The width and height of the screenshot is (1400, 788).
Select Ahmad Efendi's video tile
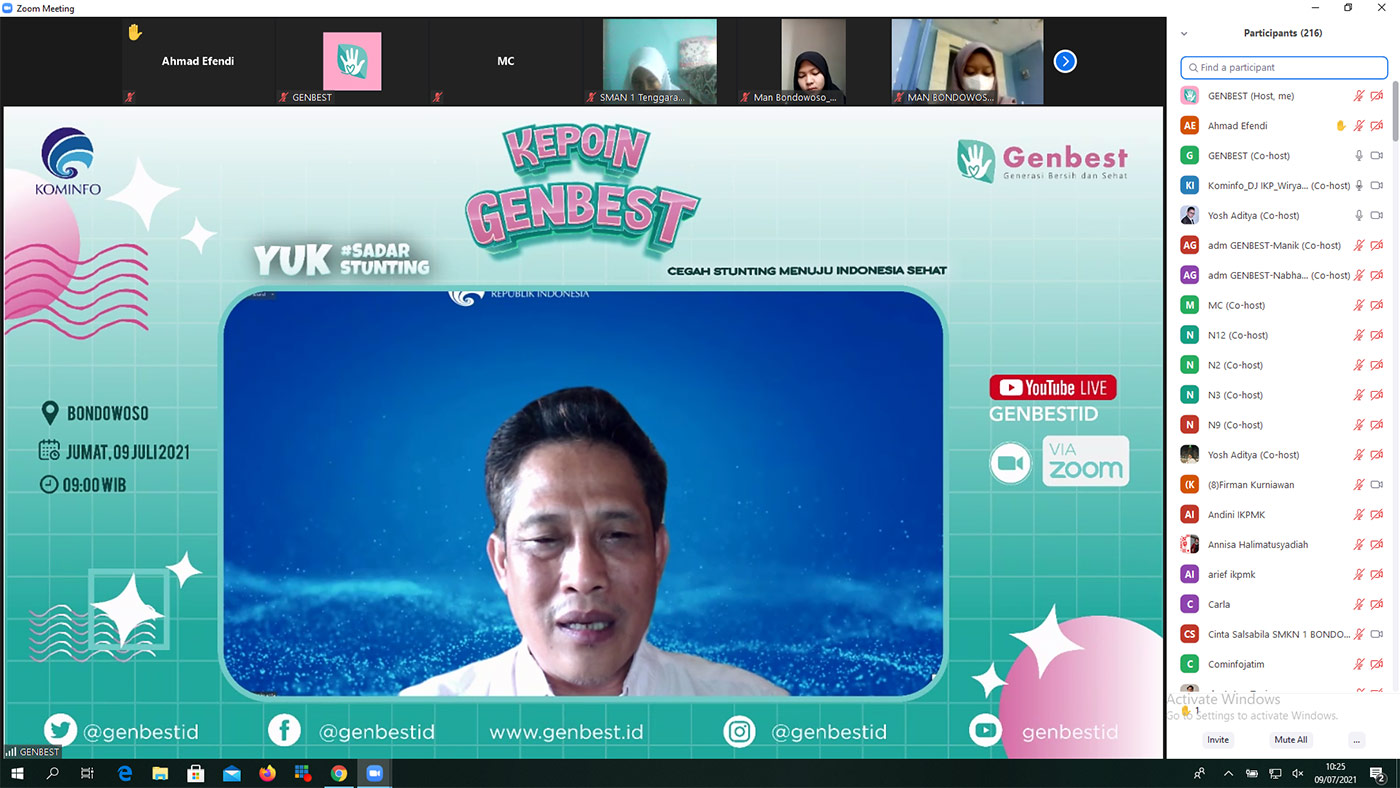(x=198, y=61)
